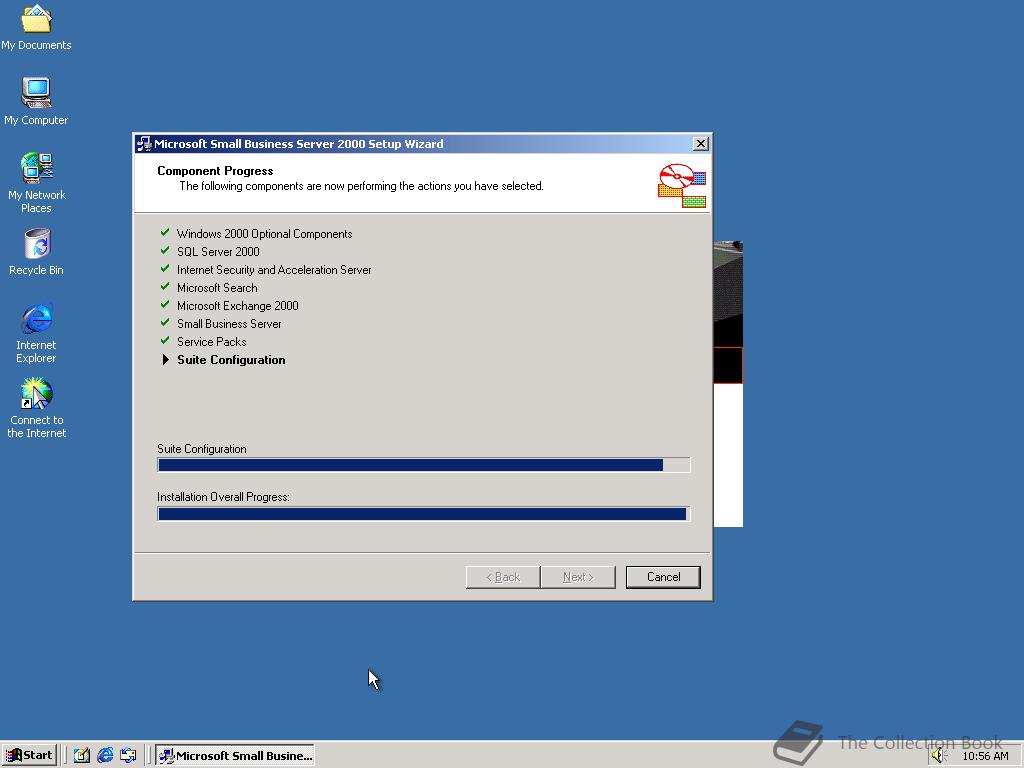Screen dimensions: 1024x768
Task: Click the Suite Configuration progress bar
Action: [x=423, y=465]
